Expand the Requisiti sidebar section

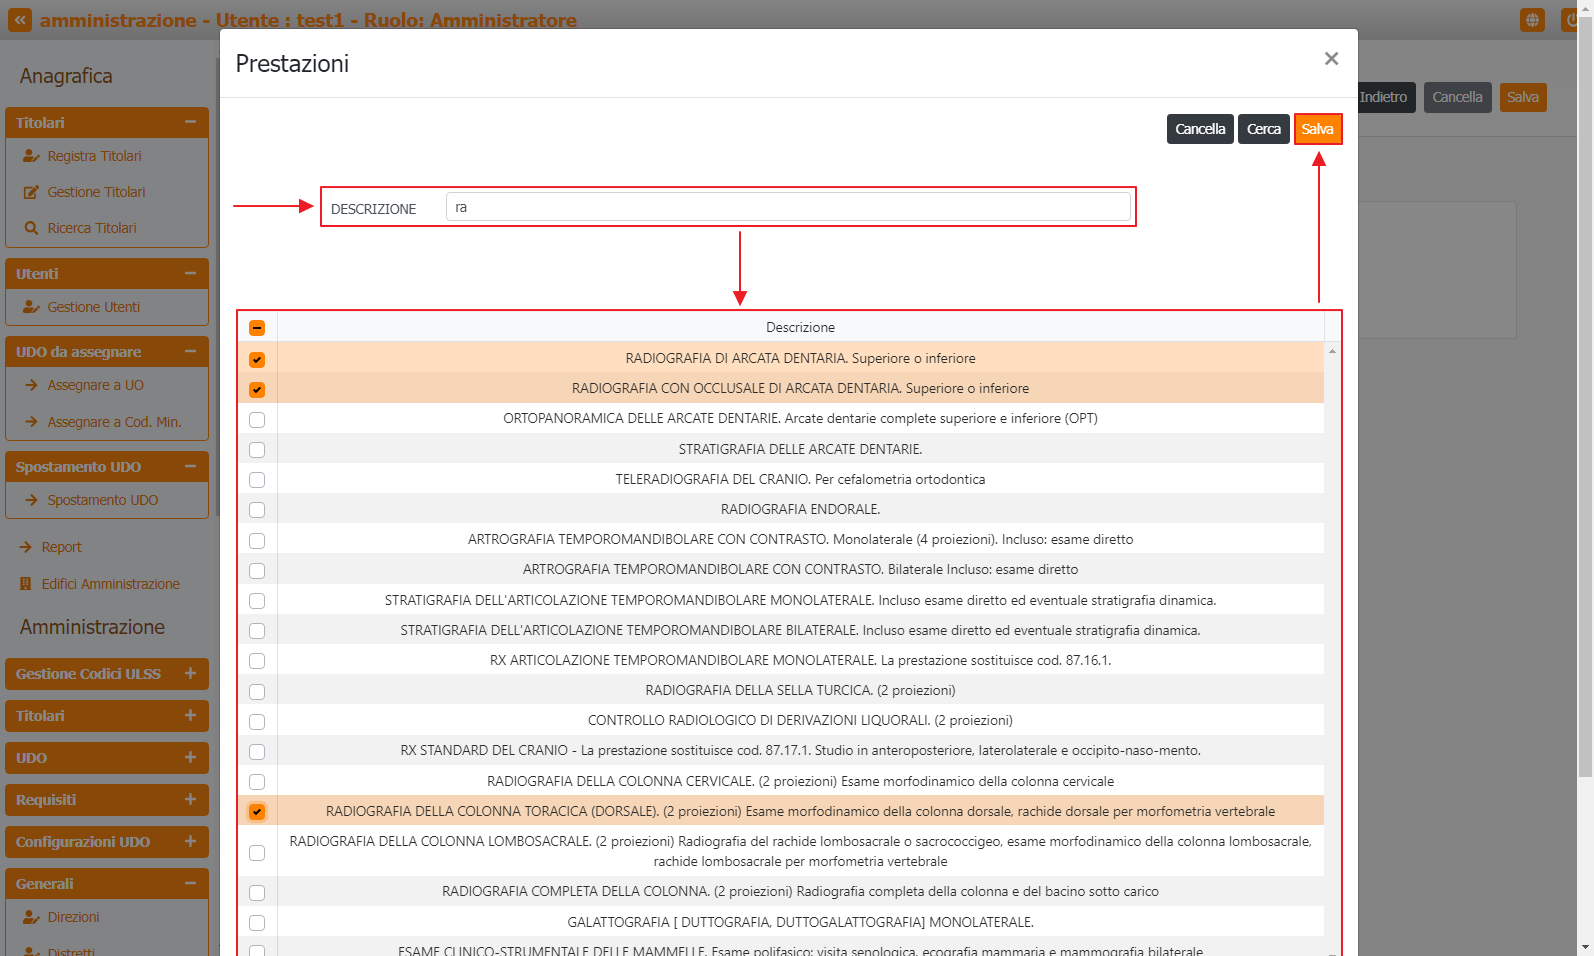190,800
